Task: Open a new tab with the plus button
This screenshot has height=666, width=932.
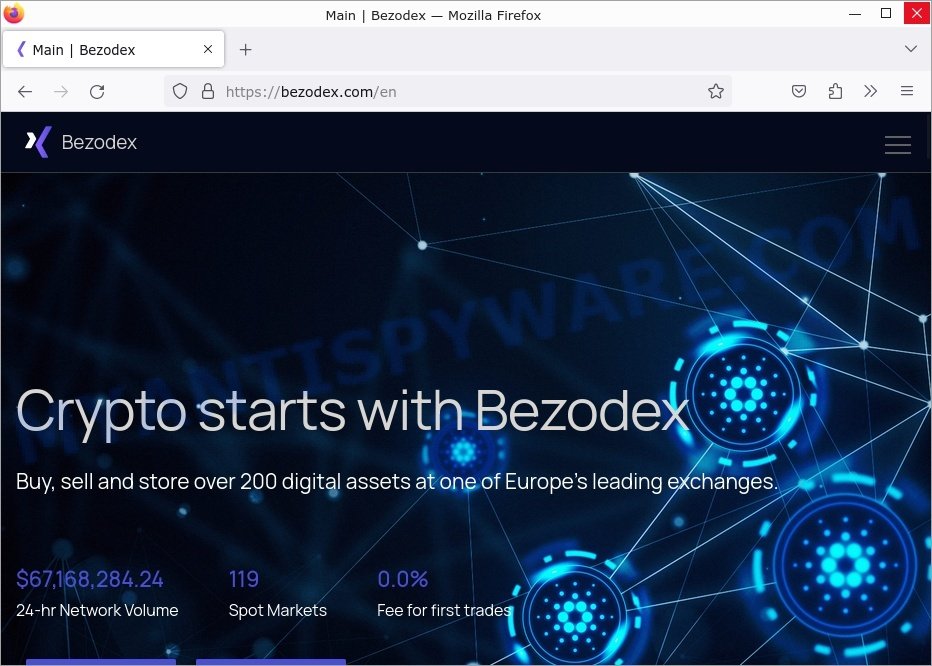Action: (245, 50)
